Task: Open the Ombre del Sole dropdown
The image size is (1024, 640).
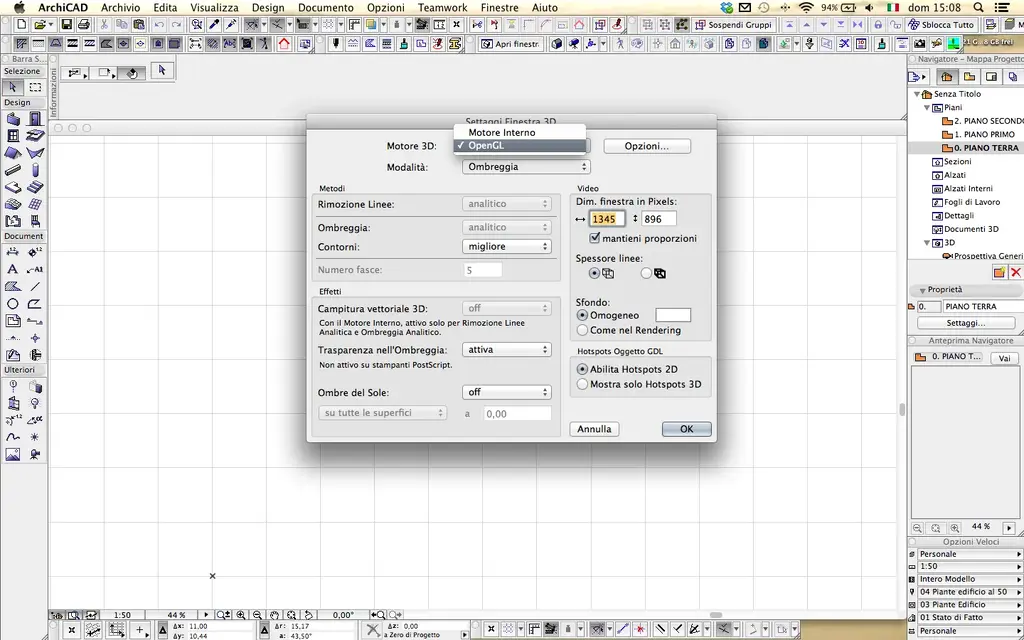Action: coord(507,391)
